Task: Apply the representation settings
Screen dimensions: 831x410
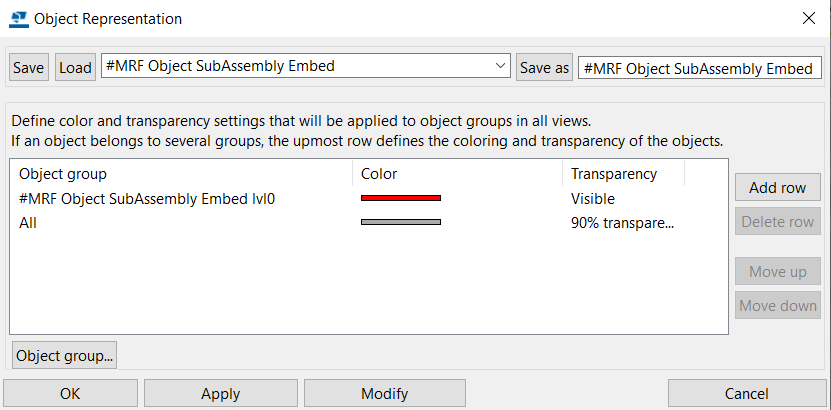Action: 220,394
